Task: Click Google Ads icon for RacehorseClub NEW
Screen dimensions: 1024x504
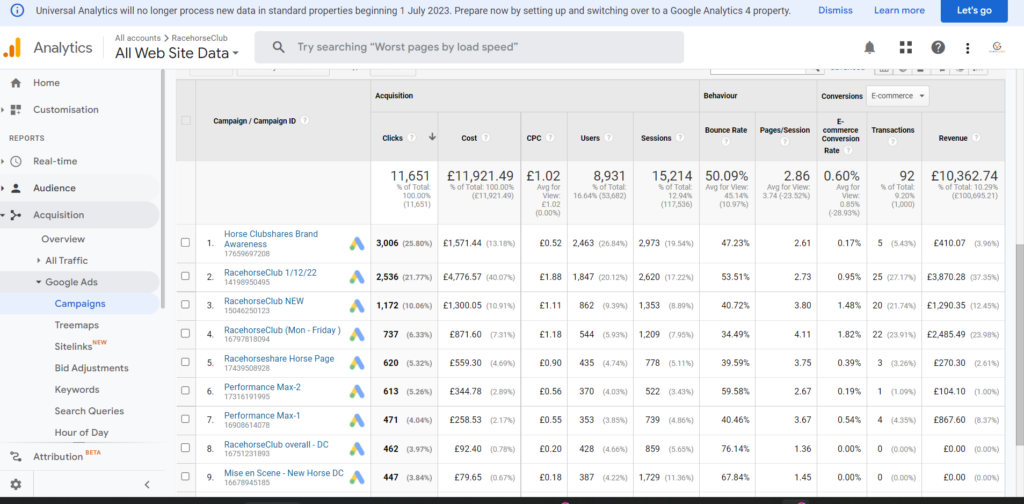Action: click(x=356, y=306)
